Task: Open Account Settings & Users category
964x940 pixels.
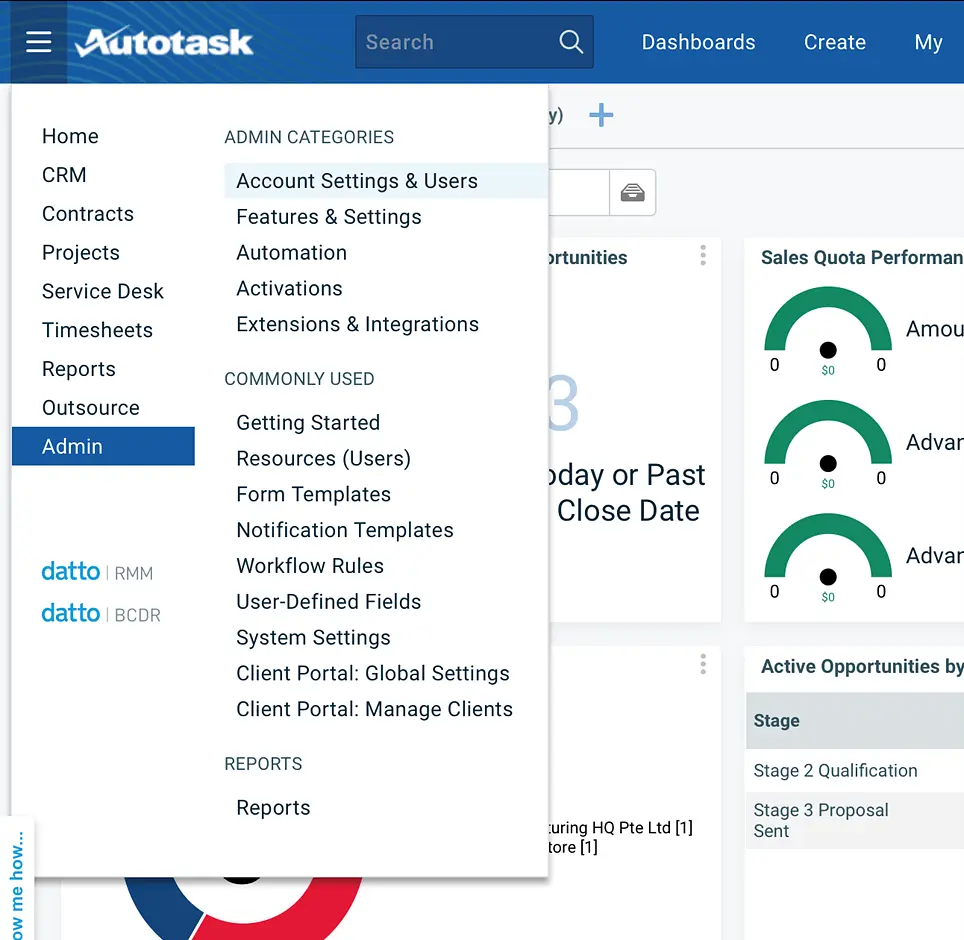Action: click(x=385, y=181)
